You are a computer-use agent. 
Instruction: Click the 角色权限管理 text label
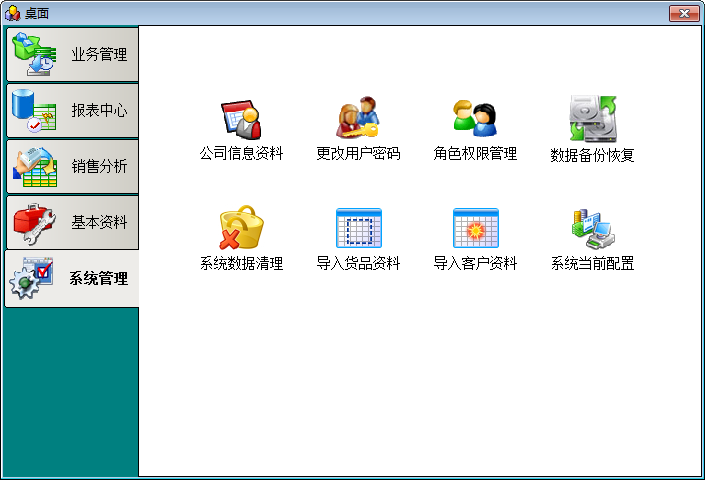pyautogui.click(x=475, y=154)
